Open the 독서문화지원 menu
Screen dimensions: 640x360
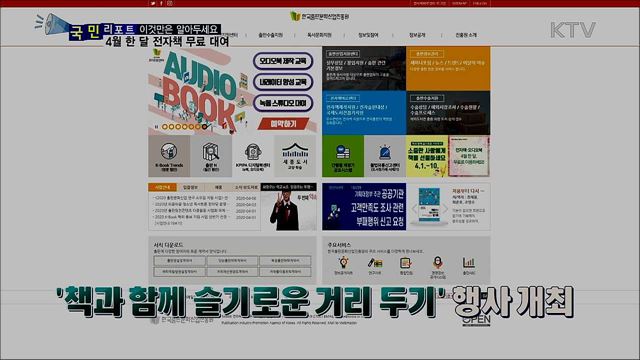click(x=319, y=35)
